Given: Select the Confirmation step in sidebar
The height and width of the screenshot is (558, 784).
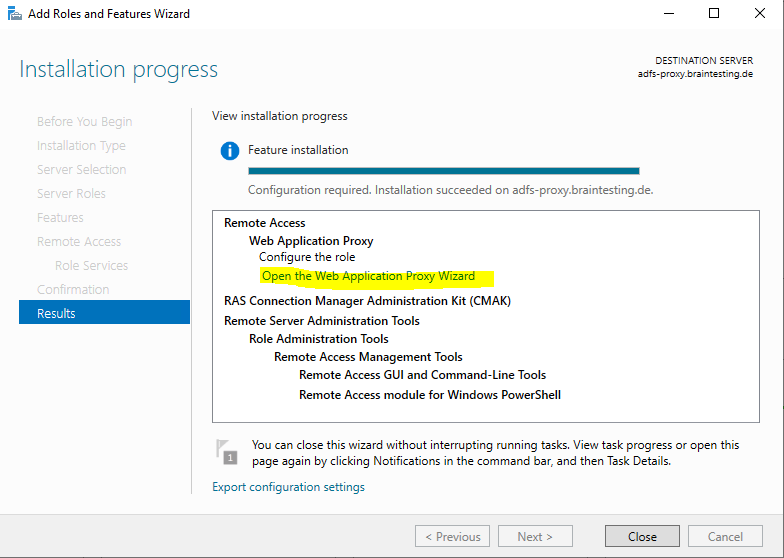Looking at the screenshot, I should 73,290.
